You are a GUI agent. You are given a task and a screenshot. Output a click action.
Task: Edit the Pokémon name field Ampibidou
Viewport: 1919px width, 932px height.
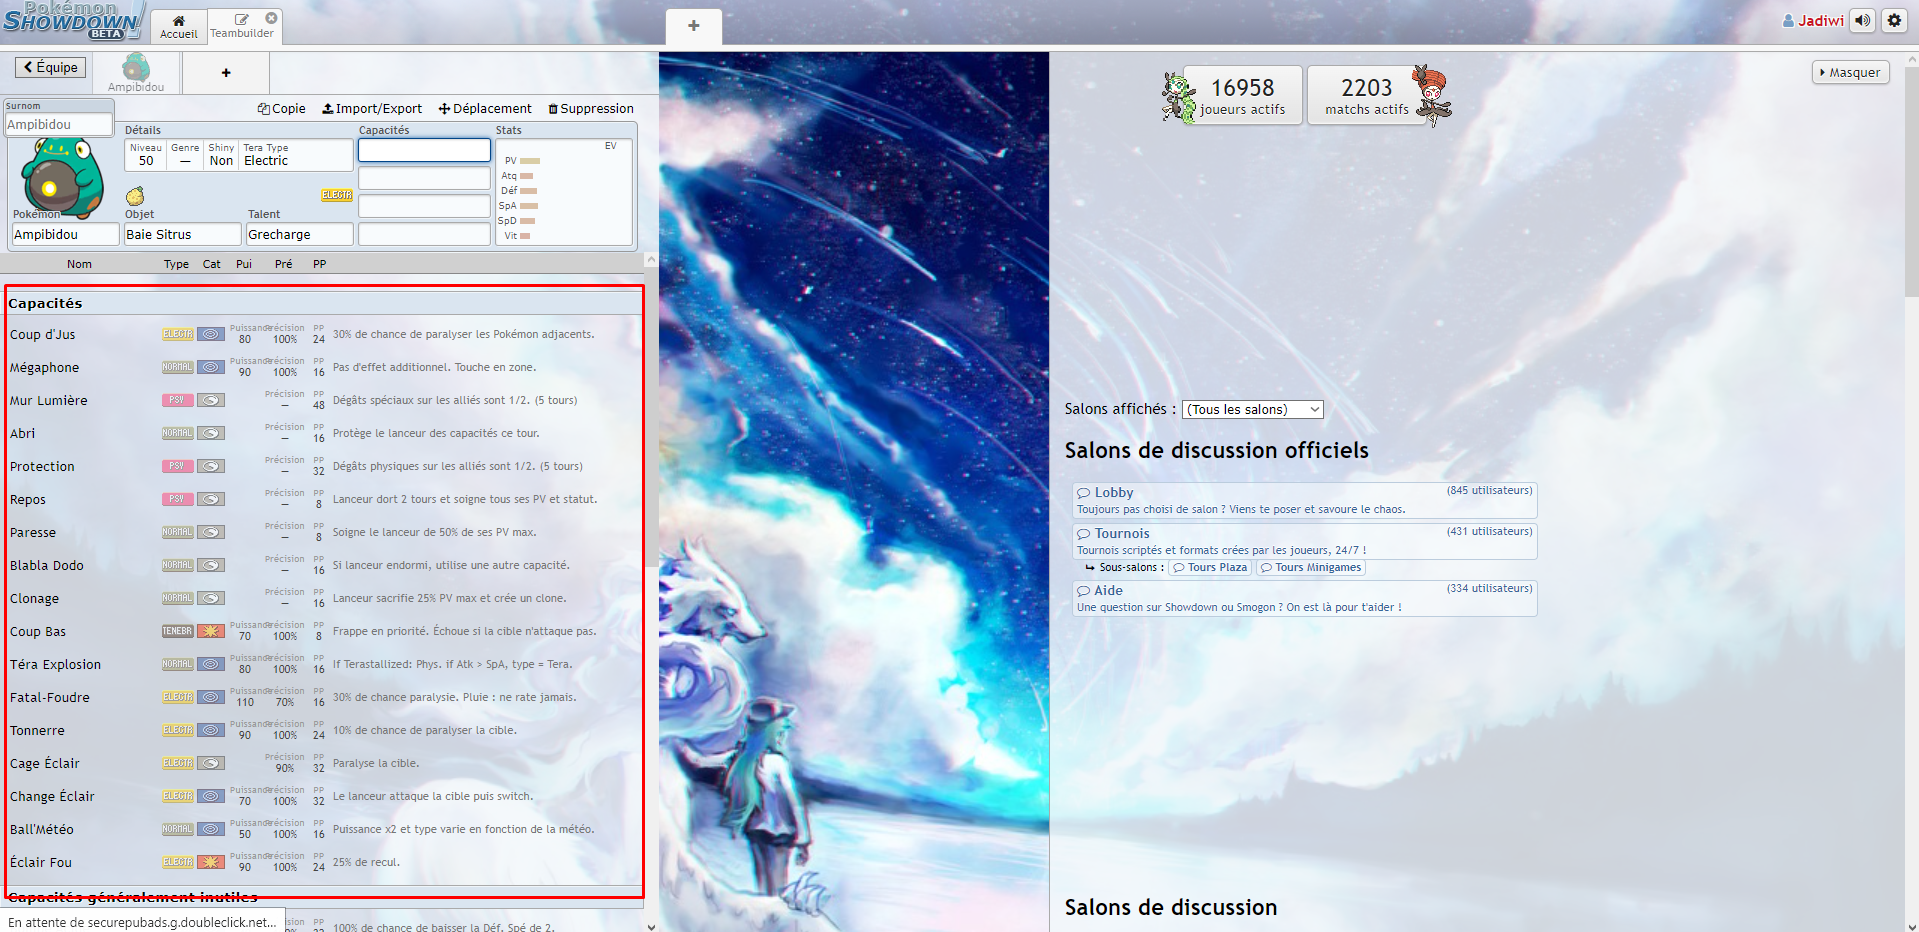65,234
